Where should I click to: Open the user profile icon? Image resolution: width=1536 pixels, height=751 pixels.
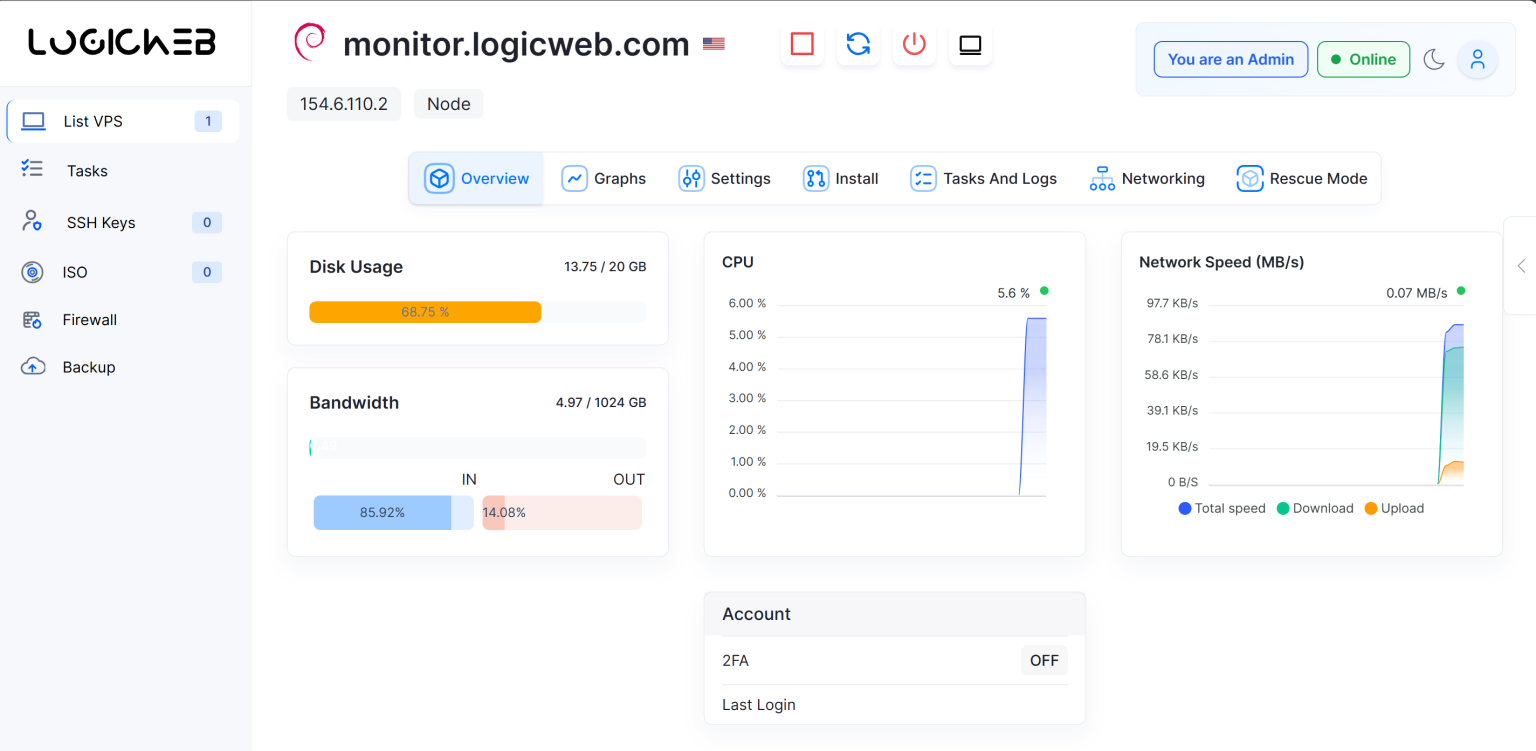(x=1478, y=59)
